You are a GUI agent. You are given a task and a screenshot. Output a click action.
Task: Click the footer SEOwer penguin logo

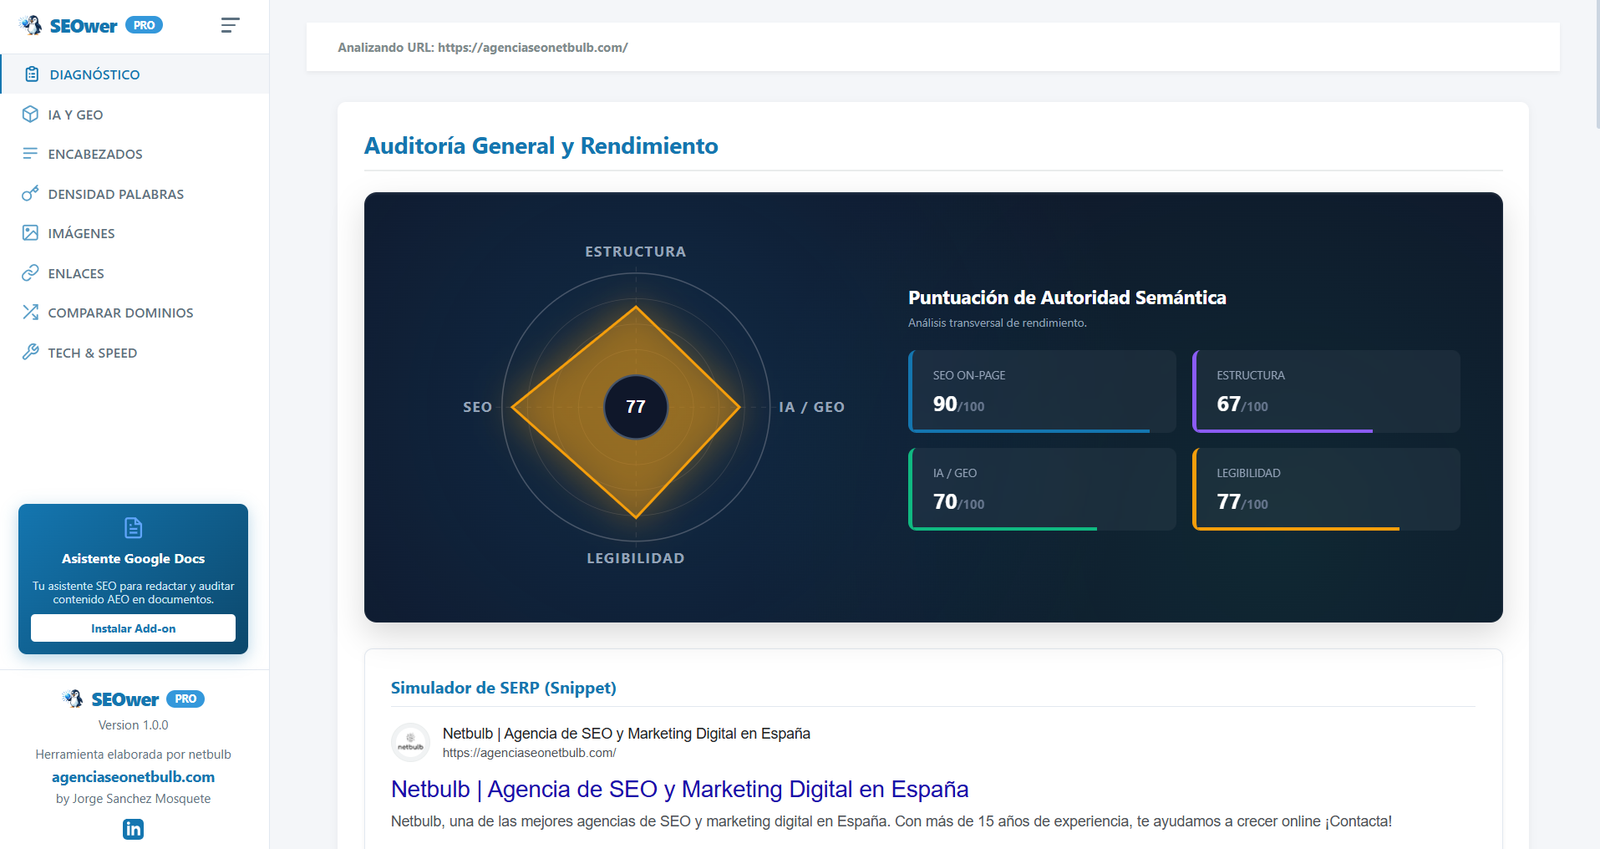click(x=73, y=698)
